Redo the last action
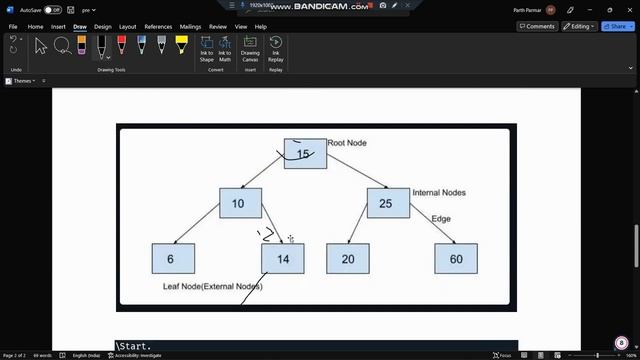 13,50
